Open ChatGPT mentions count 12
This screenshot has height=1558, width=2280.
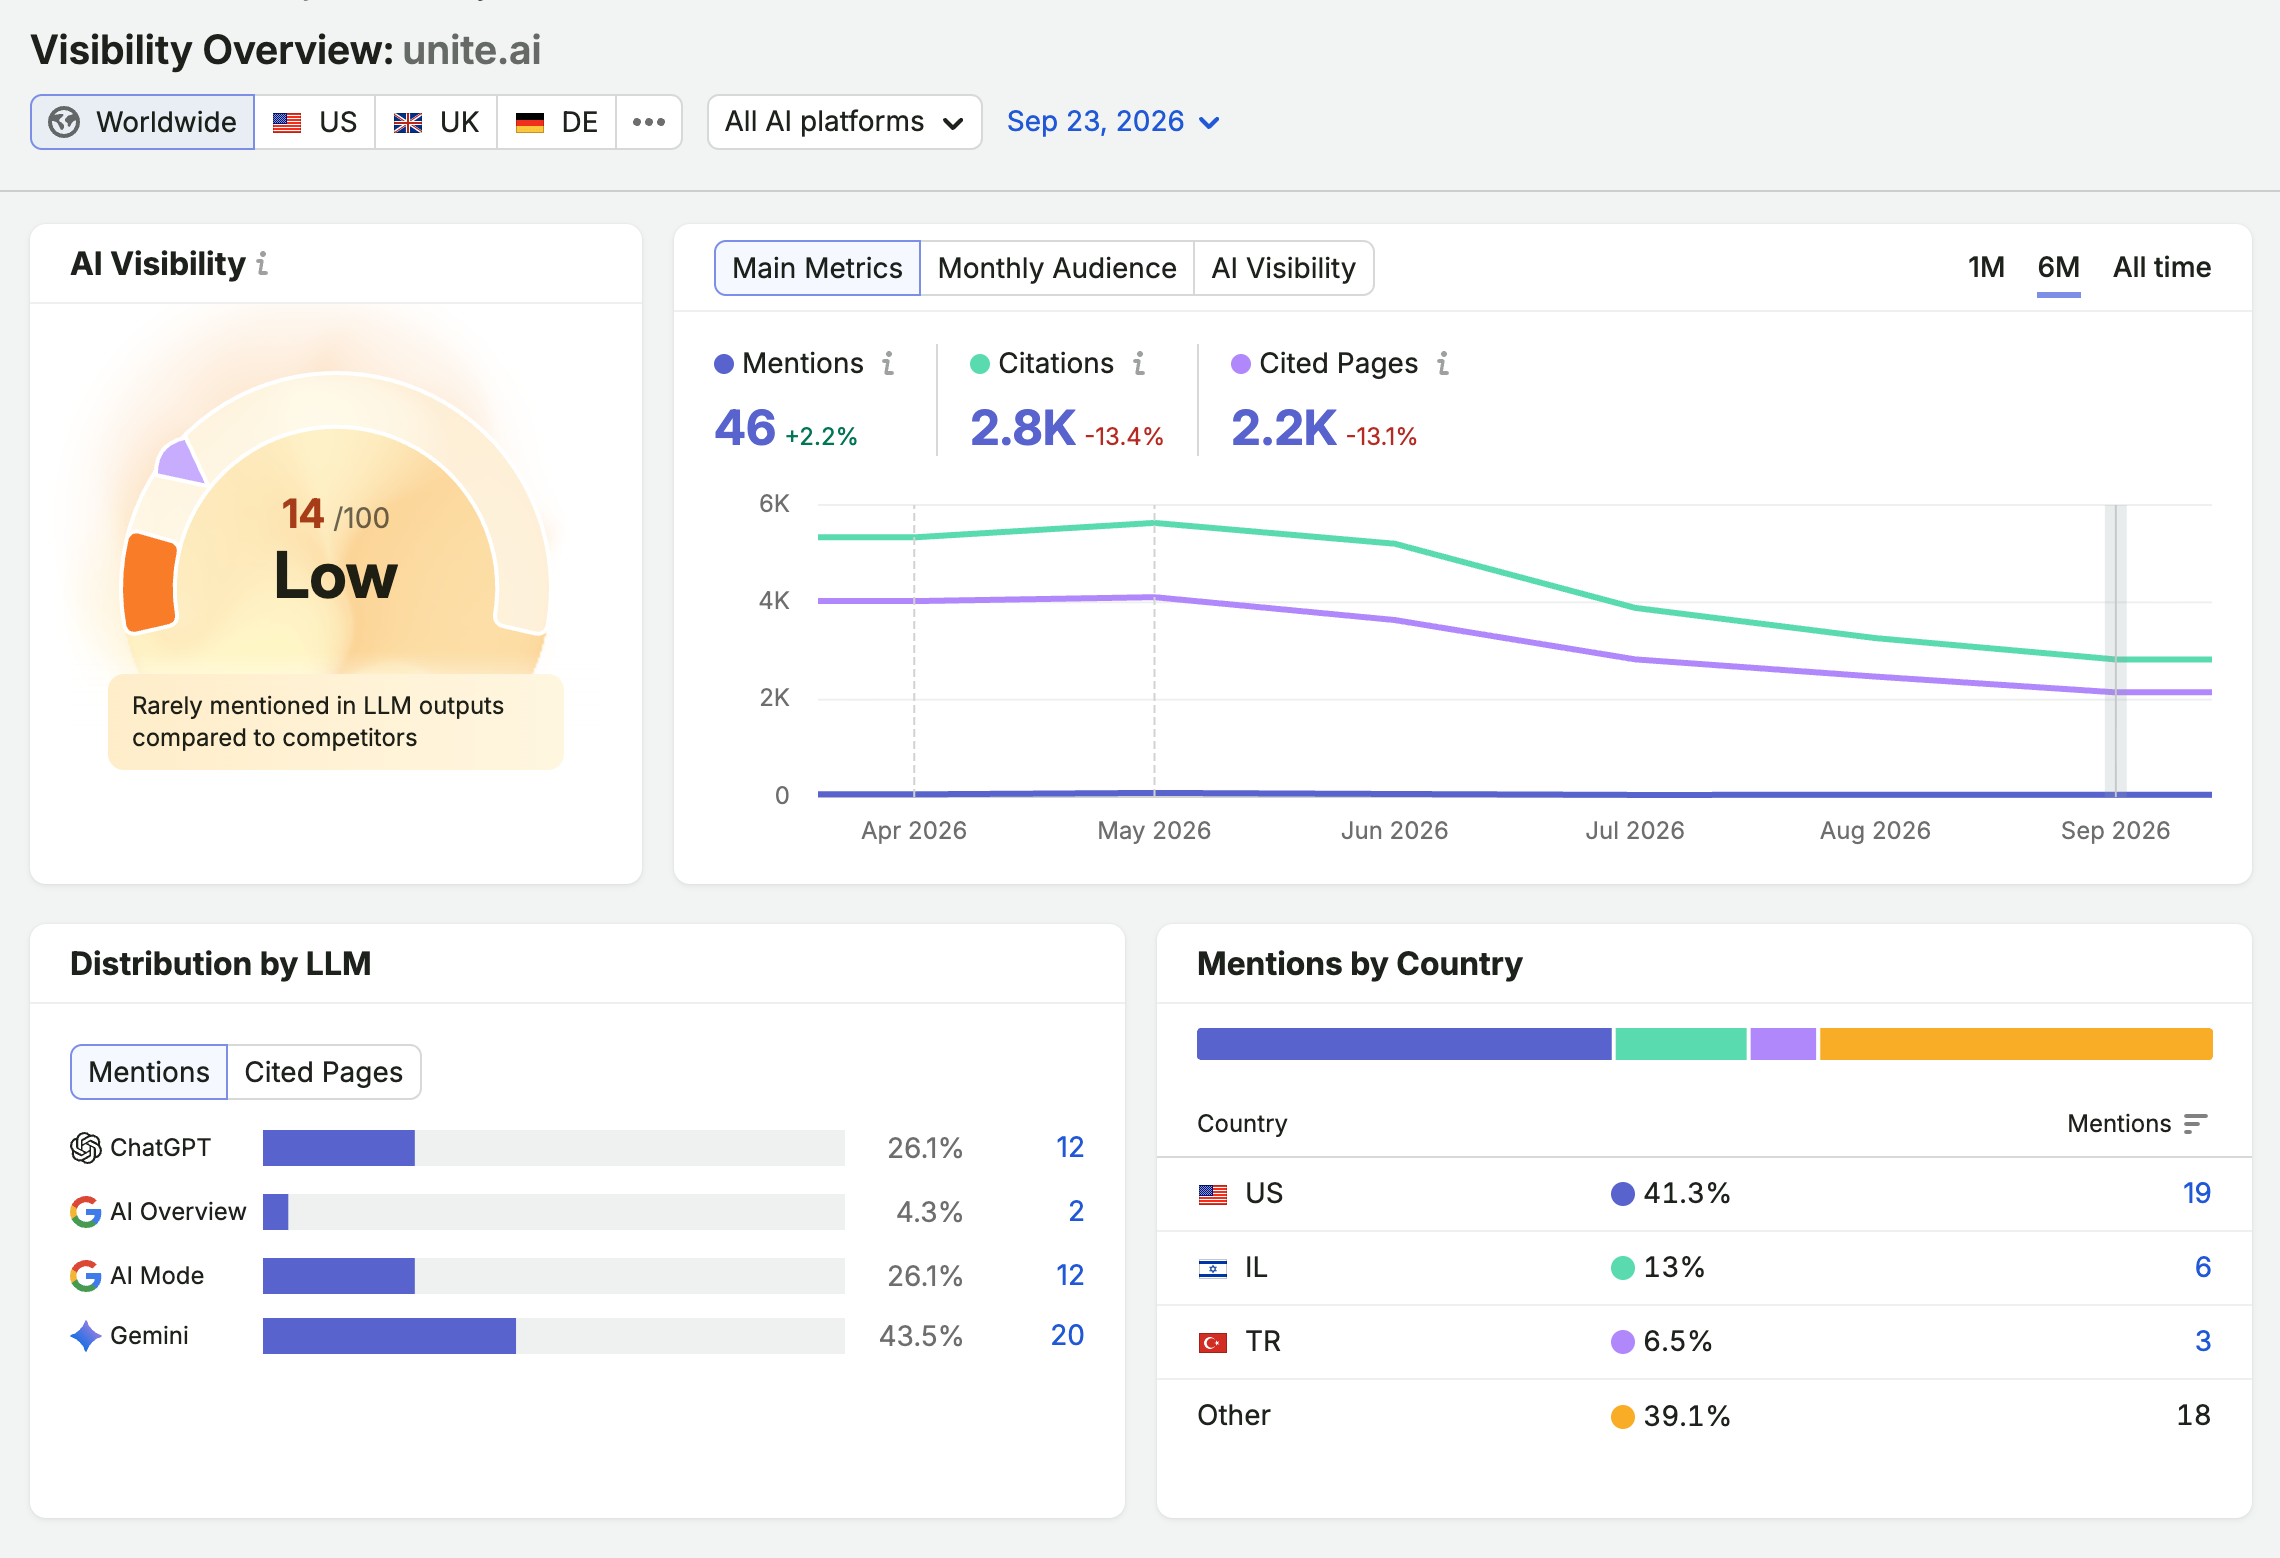click(1070, 1148)
